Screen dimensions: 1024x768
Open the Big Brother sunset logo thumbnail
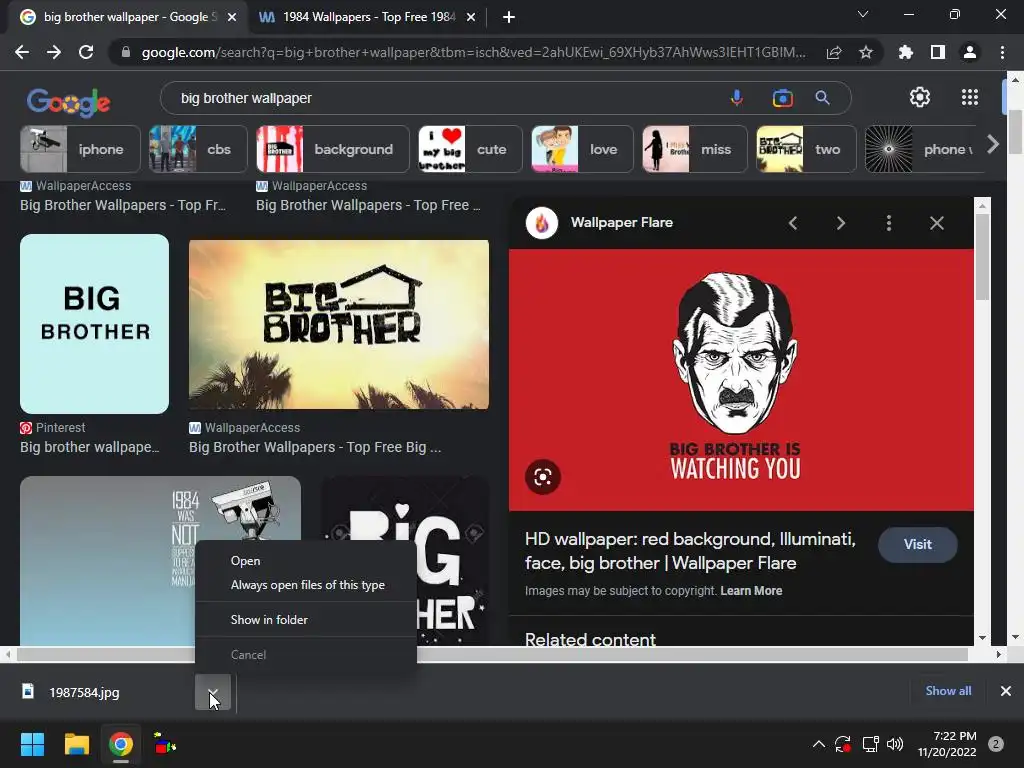pyautogui.click(x=339, y=325)
